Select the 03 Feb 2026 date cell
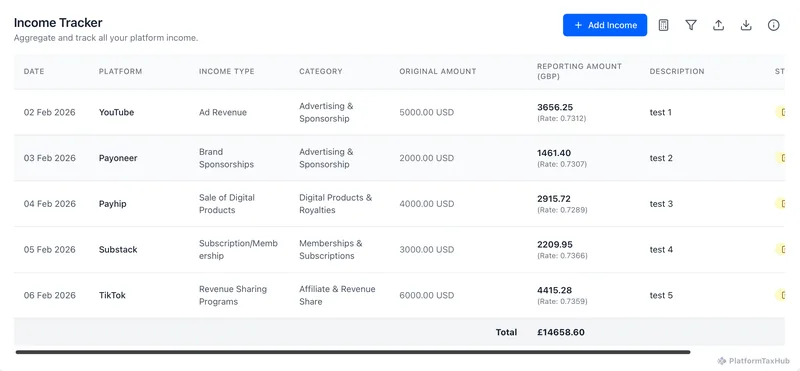 click(x=49, y=158)
